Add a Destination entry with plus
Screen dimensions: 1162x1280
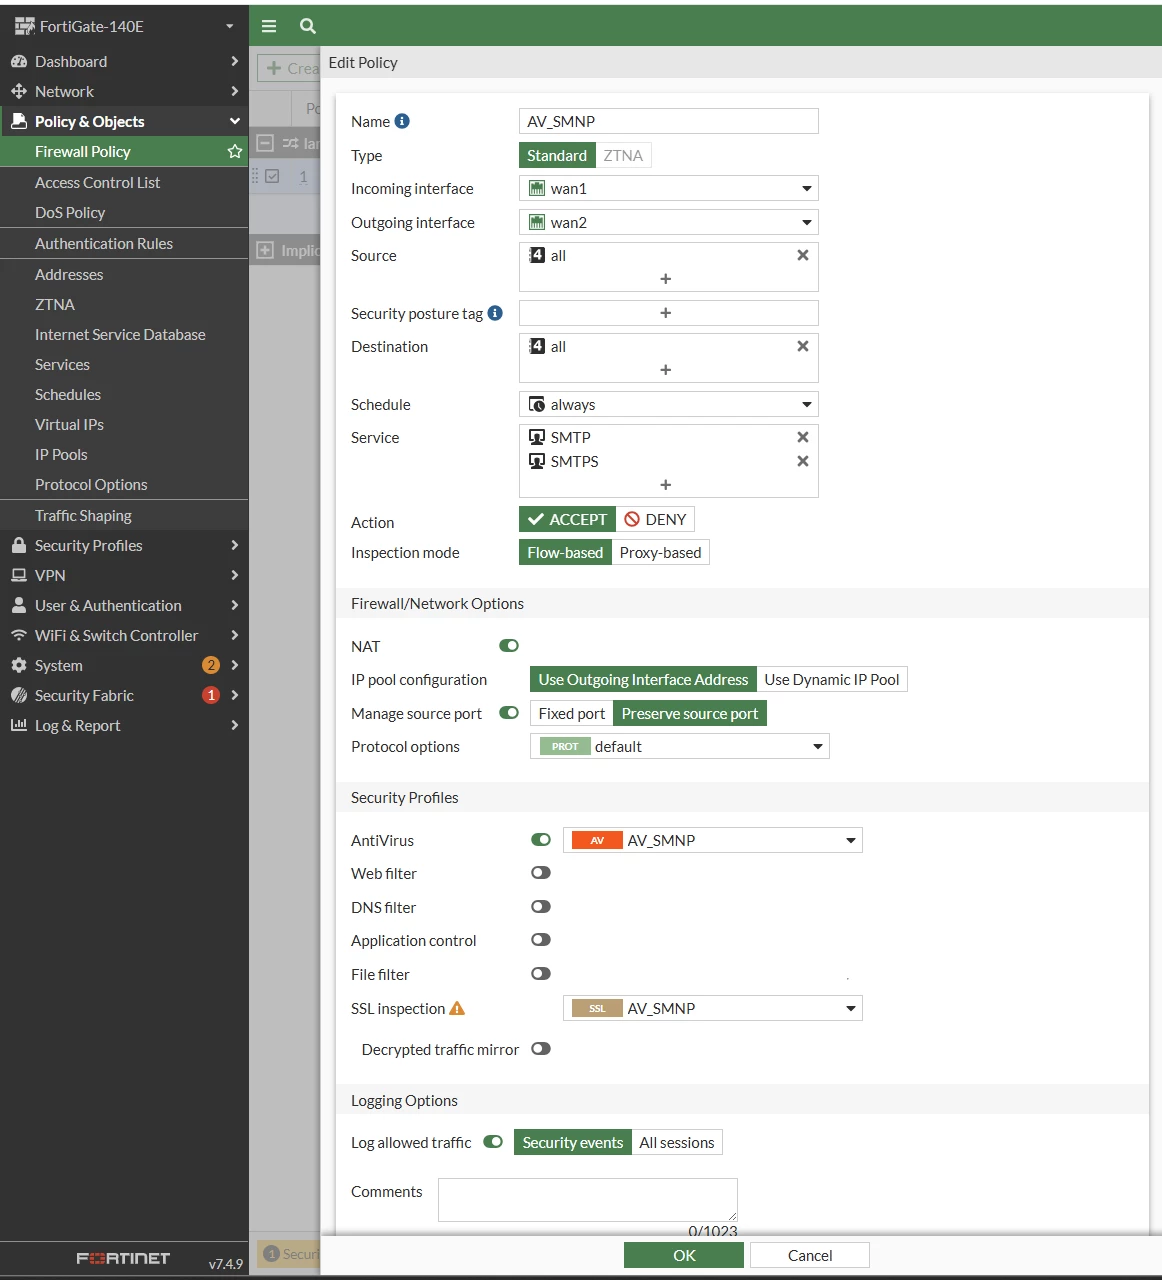coord(666,370)
